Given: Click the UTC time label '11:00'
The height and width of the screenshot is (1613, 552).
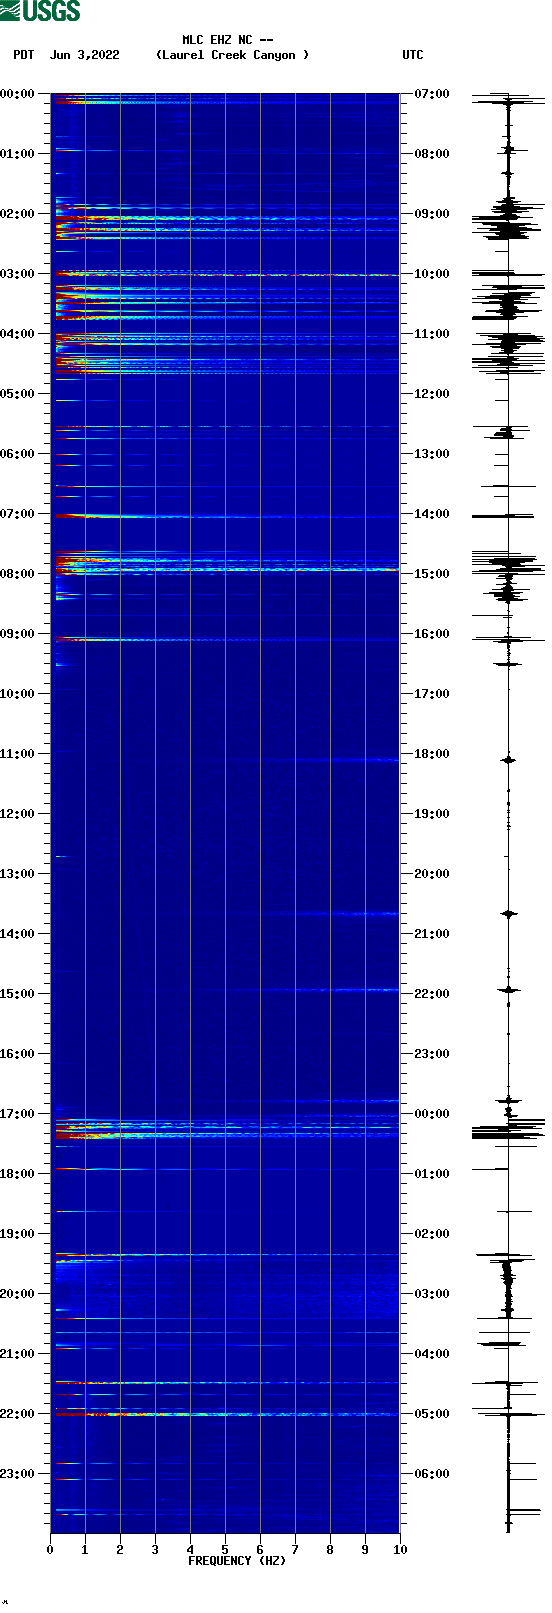Looking at the screenshot, I should (432, 334).
